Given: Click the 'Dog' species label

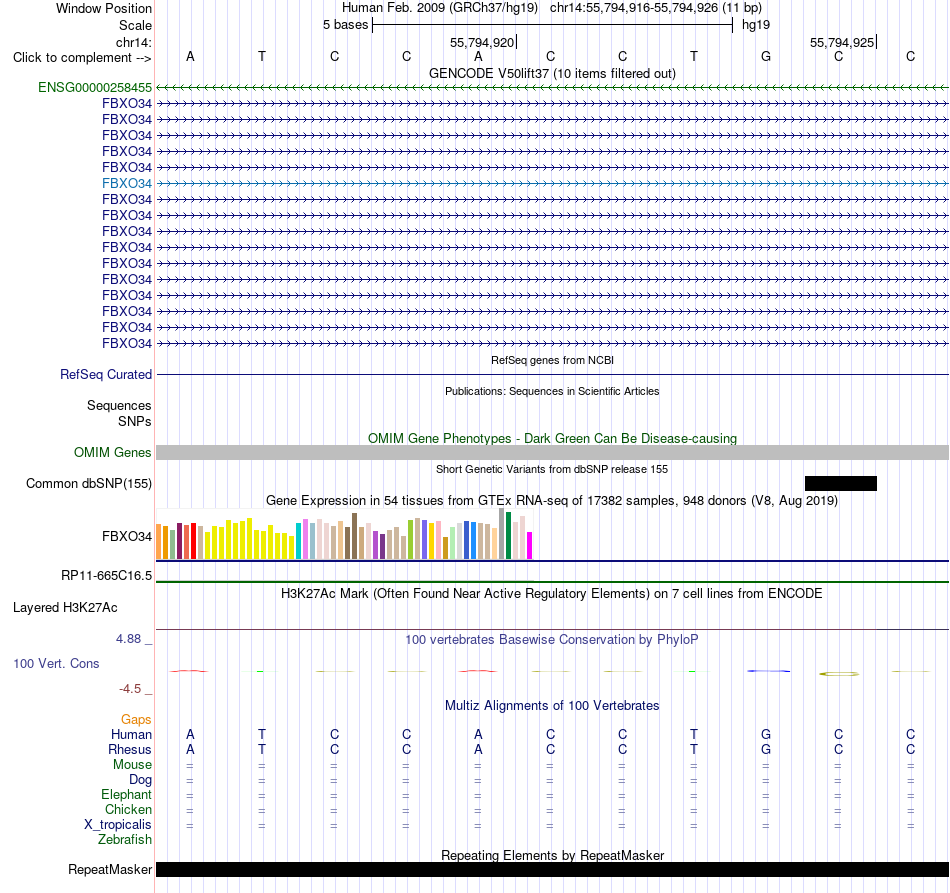Looking at the screenshot, I should pos(140,780).
